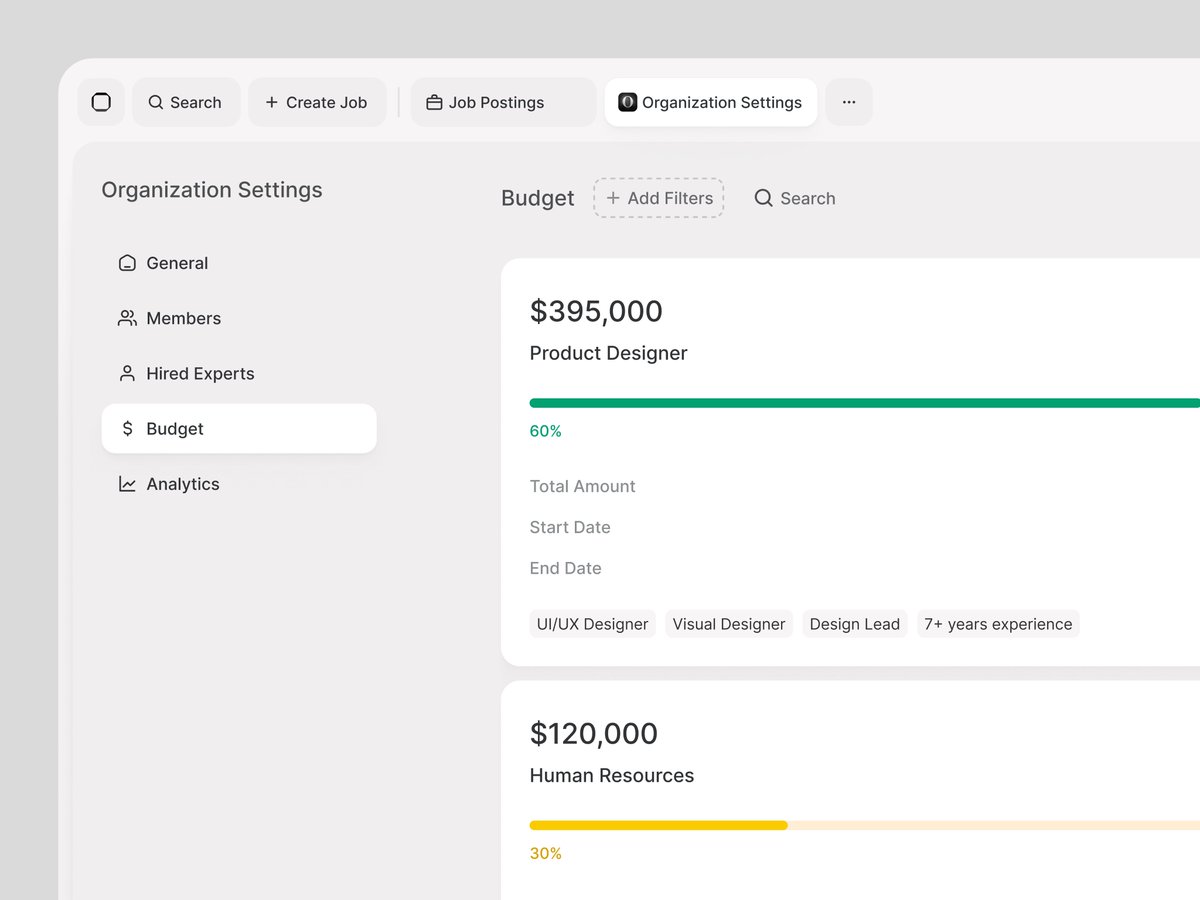The width and height of the screenshot is (1200, 900).
Task: Click the Visual Designer tag
Action: [729, 624]
